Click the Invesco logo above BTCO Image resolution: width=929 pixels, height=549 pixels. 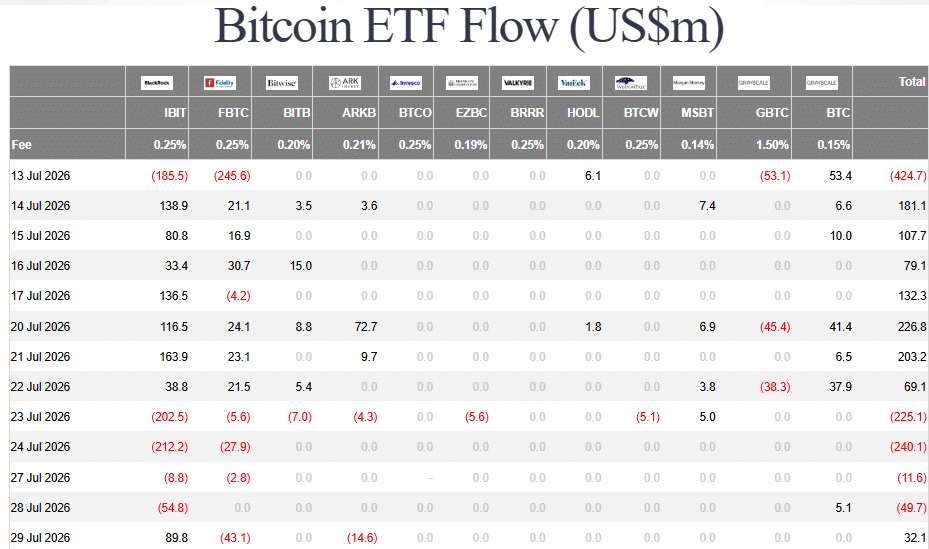point(406,83)
